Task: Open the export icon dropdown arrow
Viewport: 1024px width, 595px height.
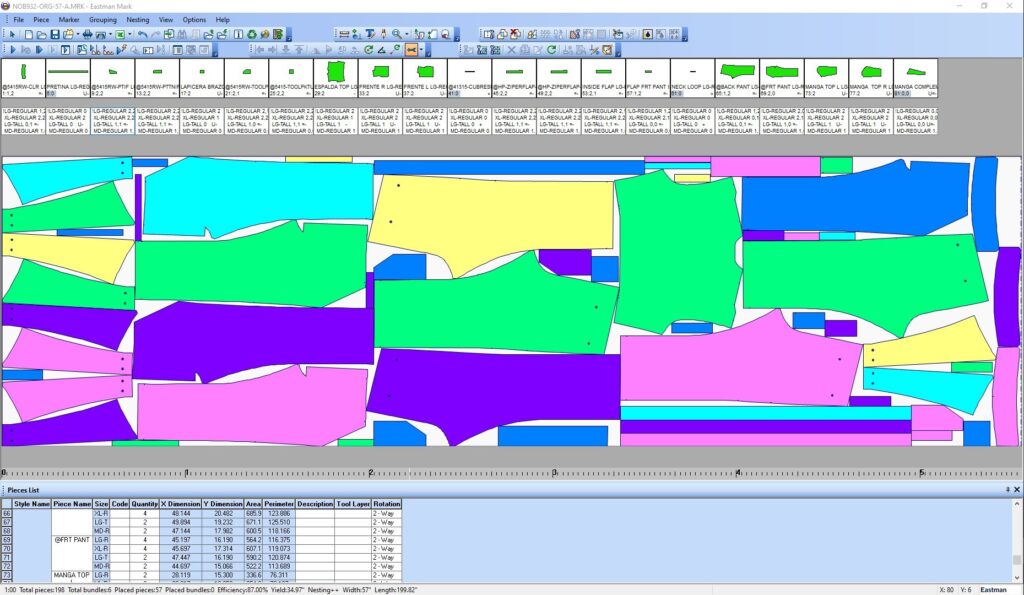Action: [x=129, y=35]
